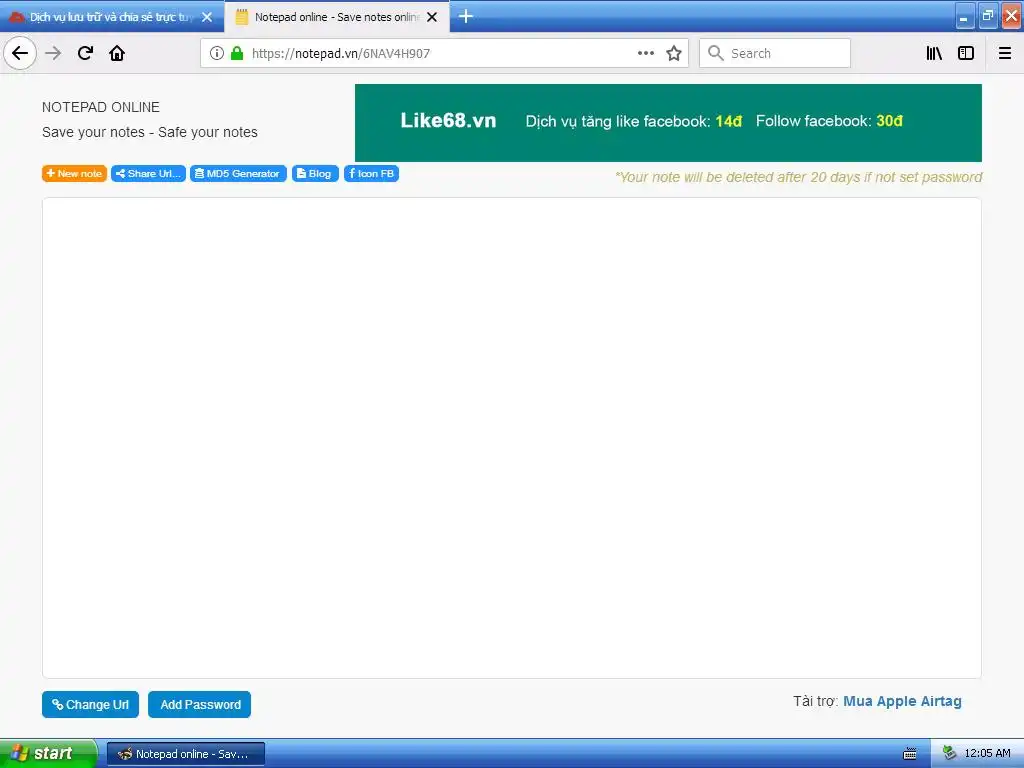Select the Notepad online tab
Viewport: 1024px width, 768px height.
point(336,17)
